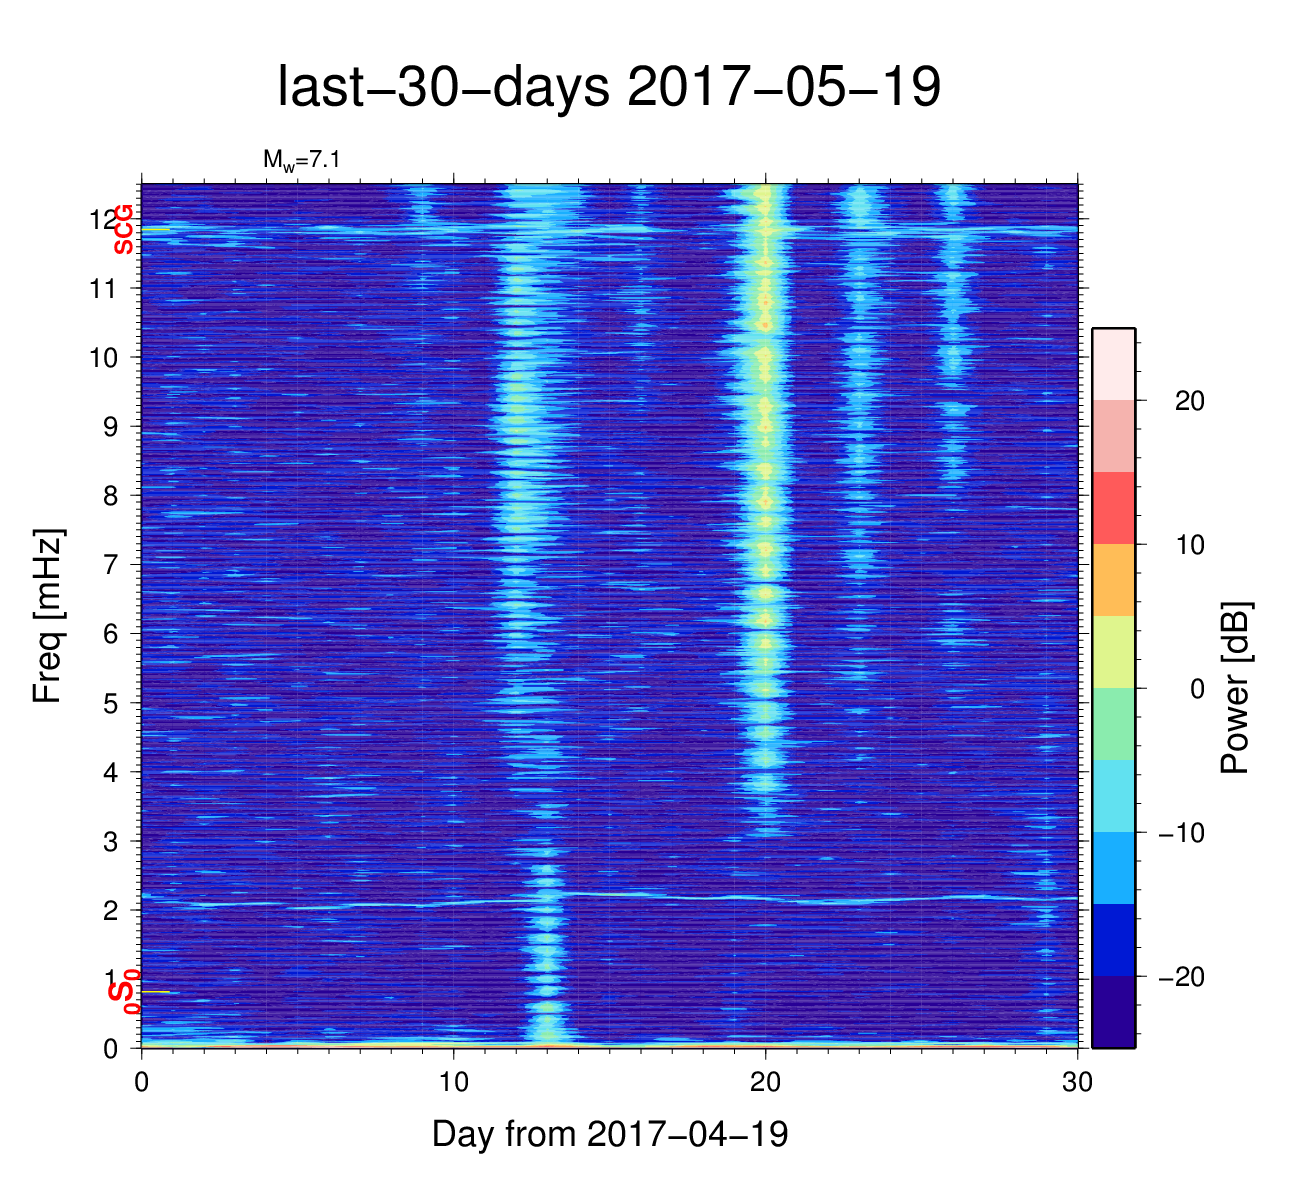Pick the darkest navy bottom colorbar segment
Image resolution: width=1290 pixels, height=1190 pixels.
[1113, 1012]
